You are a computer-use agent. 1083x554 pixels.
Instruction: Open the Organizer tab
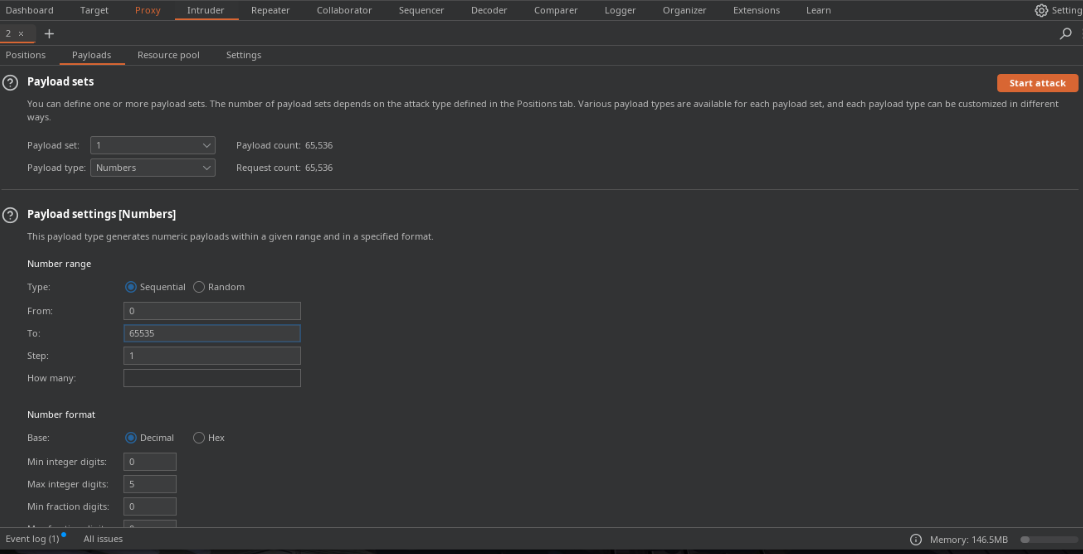[684, 10]
